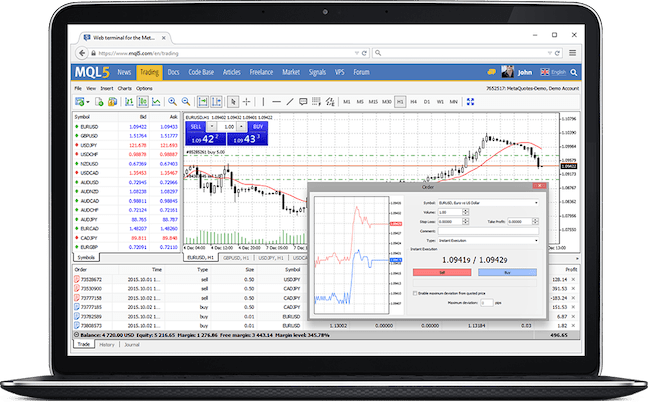648x402 pixels.
Task: Click the browser back arrow
Action: click(82, 53)
